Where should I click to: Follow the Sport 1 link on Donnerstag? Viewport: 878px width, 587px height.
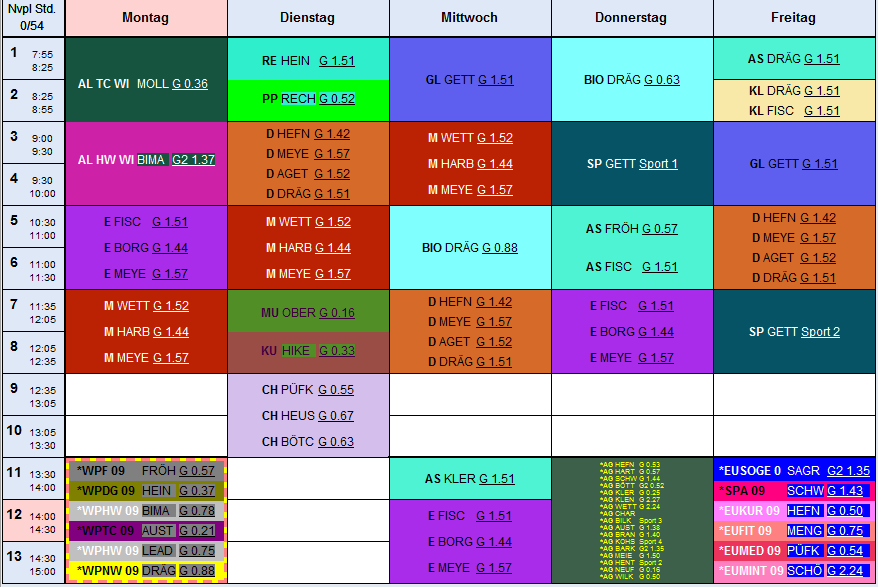[658, 164]
